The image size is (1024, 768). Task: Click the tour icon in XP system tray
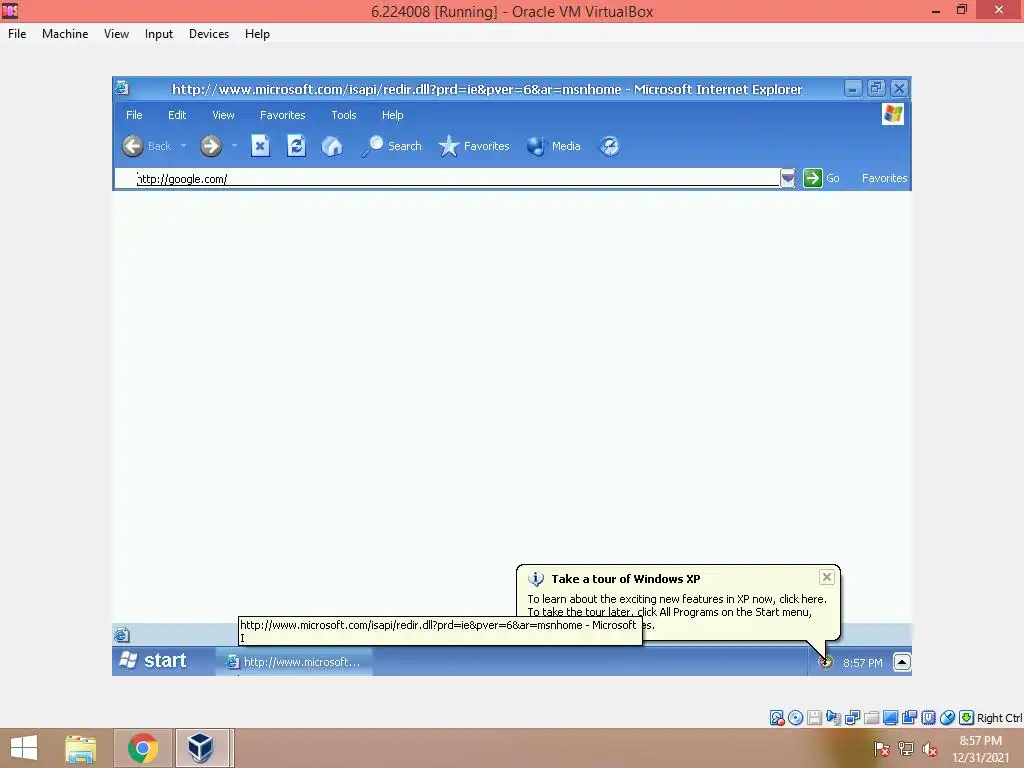click(x=825, y=662)
